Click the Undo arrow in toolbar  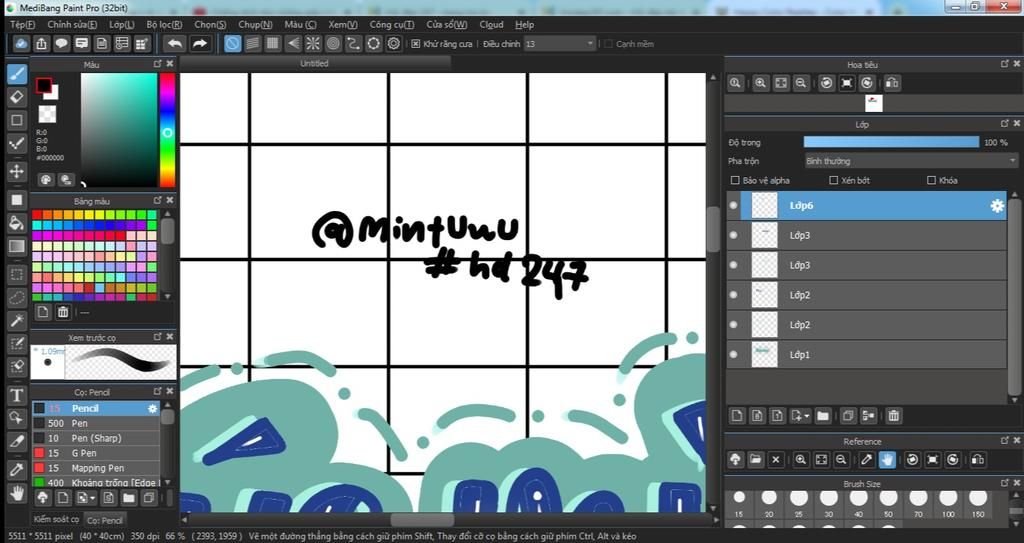click(x=174, y=44)
